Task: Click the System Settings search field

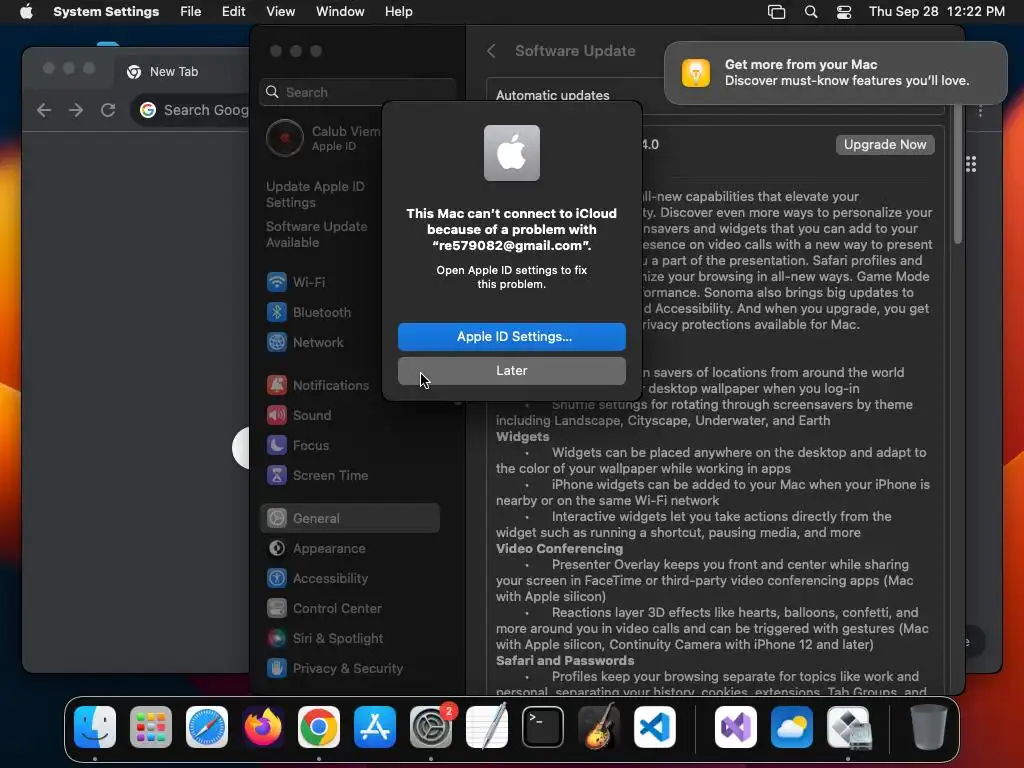Action: click(x=357, y=92)
